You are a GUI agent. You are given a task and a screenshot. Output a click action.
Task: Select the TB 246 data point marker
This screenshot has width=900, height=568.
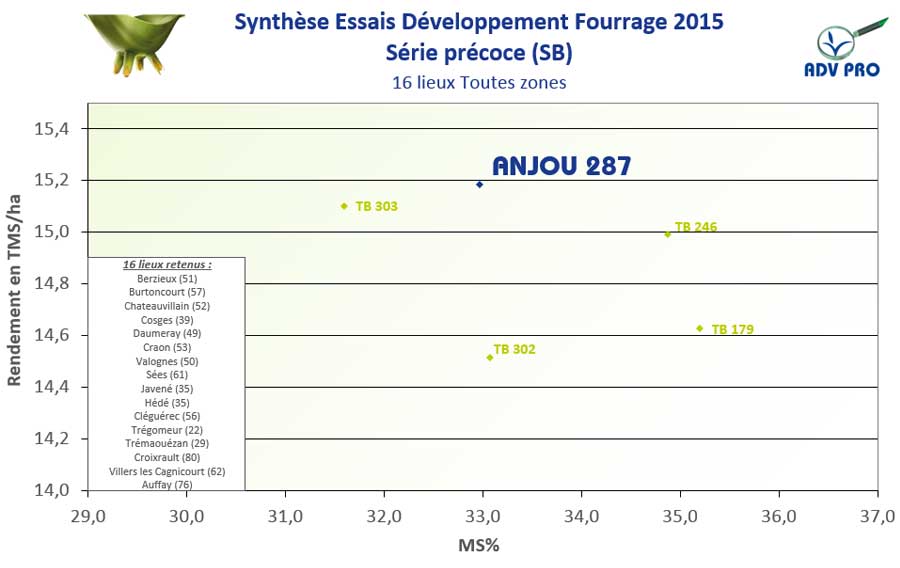pyautogui.click(x=668, y=234)
